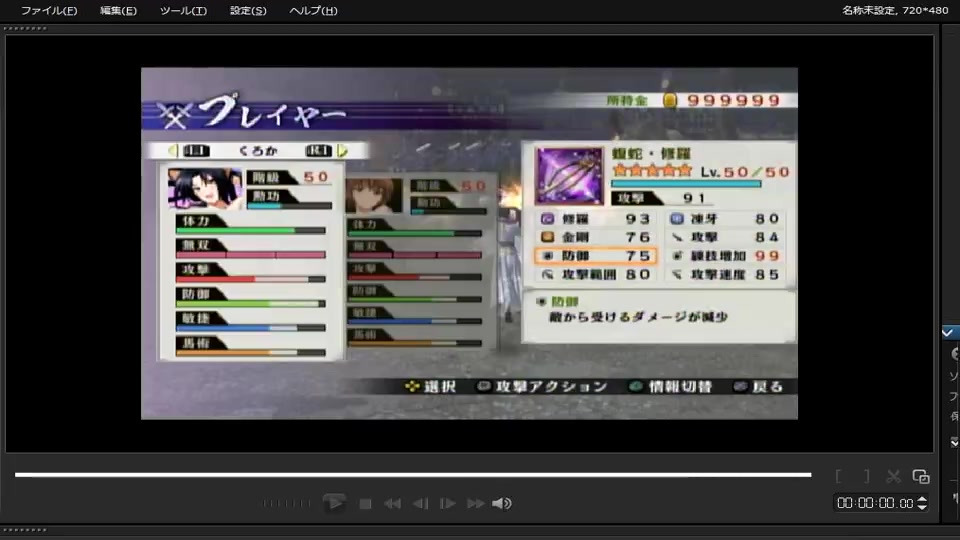Viewport: 960px width, 540px height.
Task: Click the jog shuttle slider beside Play
Action: tap(285, 503)
